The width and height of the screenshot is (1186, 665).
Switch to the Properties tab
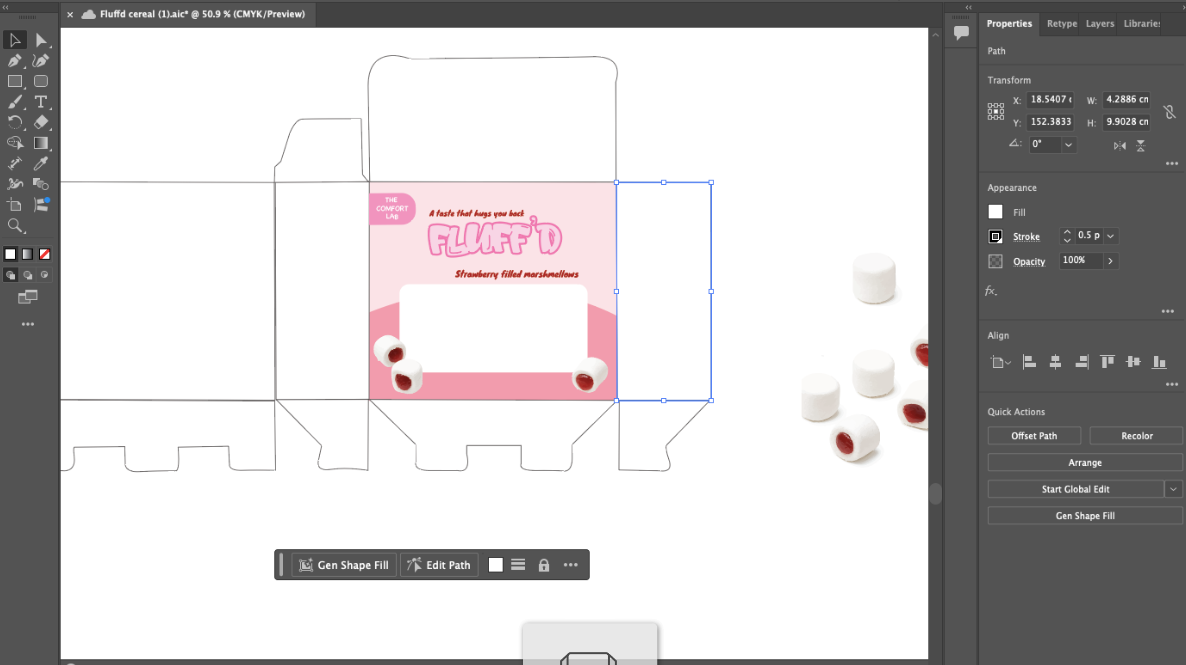(1009, 23)
